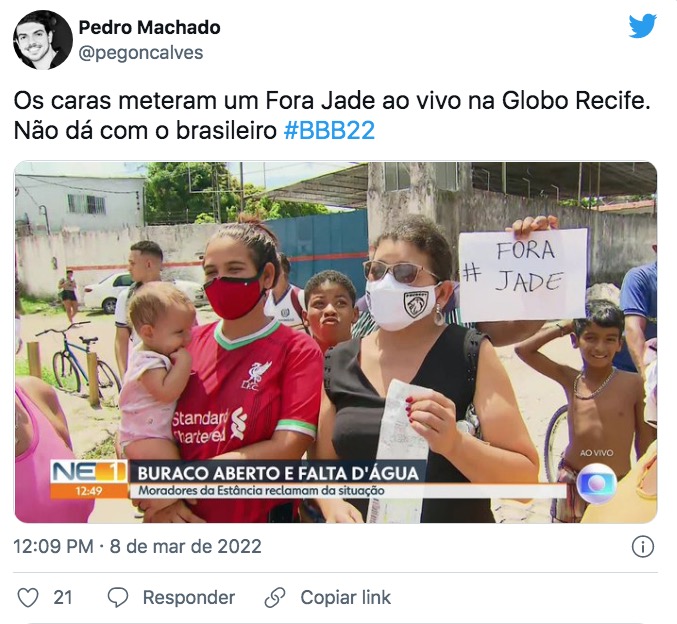This screenshot has height=624, width=677.
Task: Click the Responder button text
Action: pyautogui.click(x=189, y=598)
